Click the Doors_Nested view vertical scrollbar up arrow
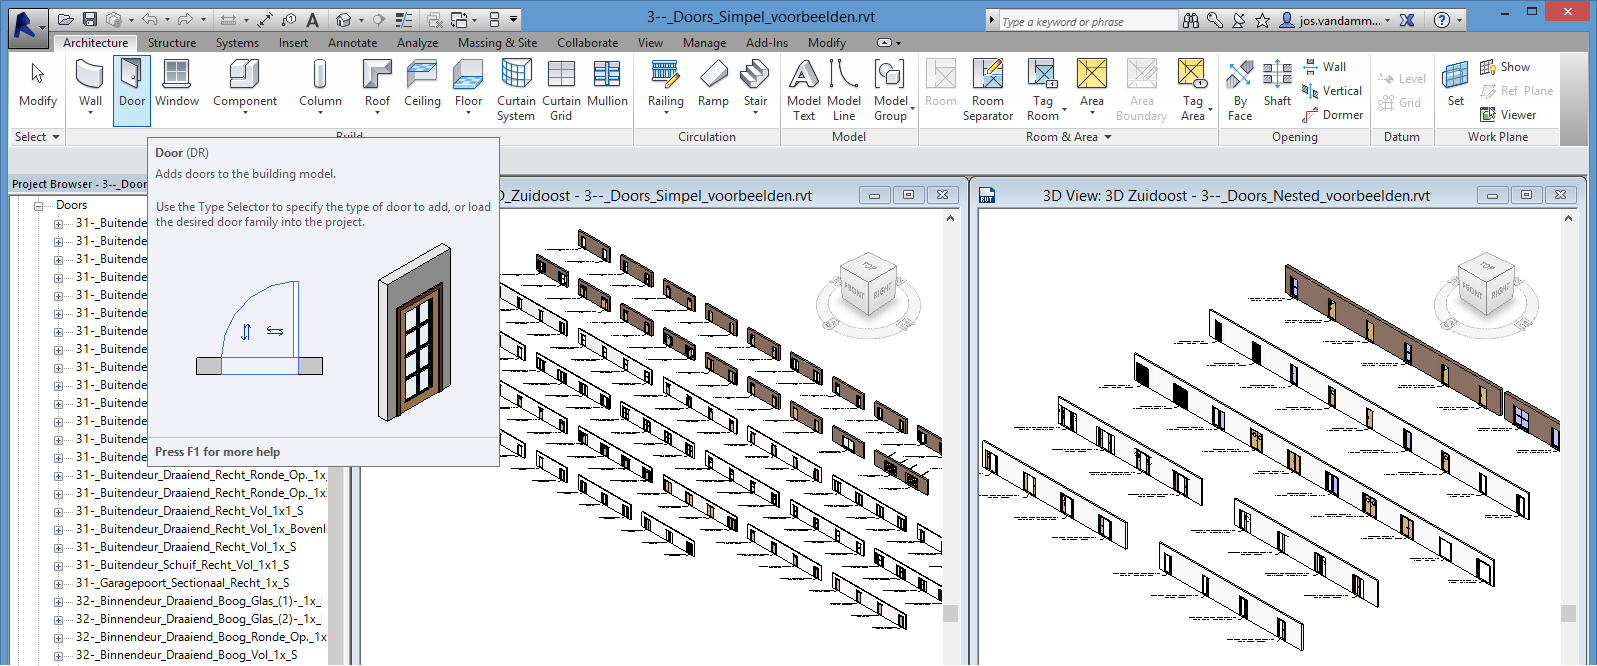The image size is (1597, 666). tap(1568, 218)
